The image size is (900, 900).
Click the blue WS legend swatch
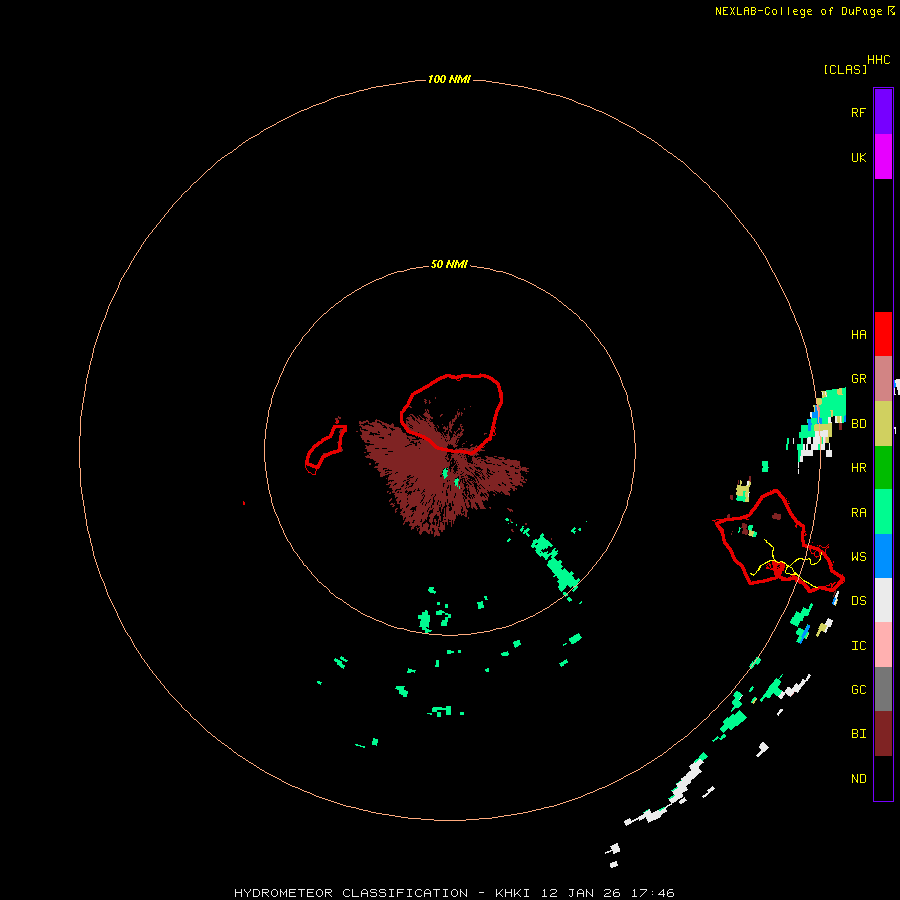click(883, 556)
